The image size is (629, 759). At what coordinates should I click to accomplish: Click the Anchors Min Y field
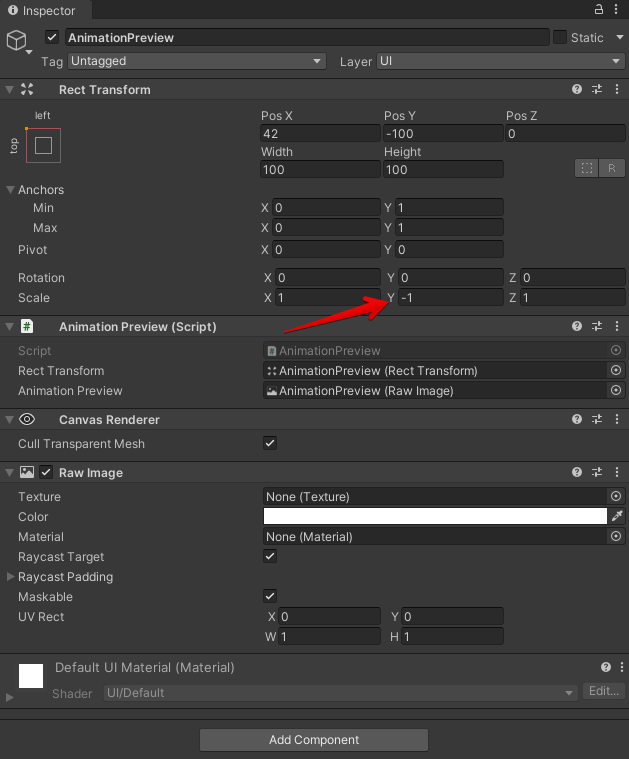(449, 208)
